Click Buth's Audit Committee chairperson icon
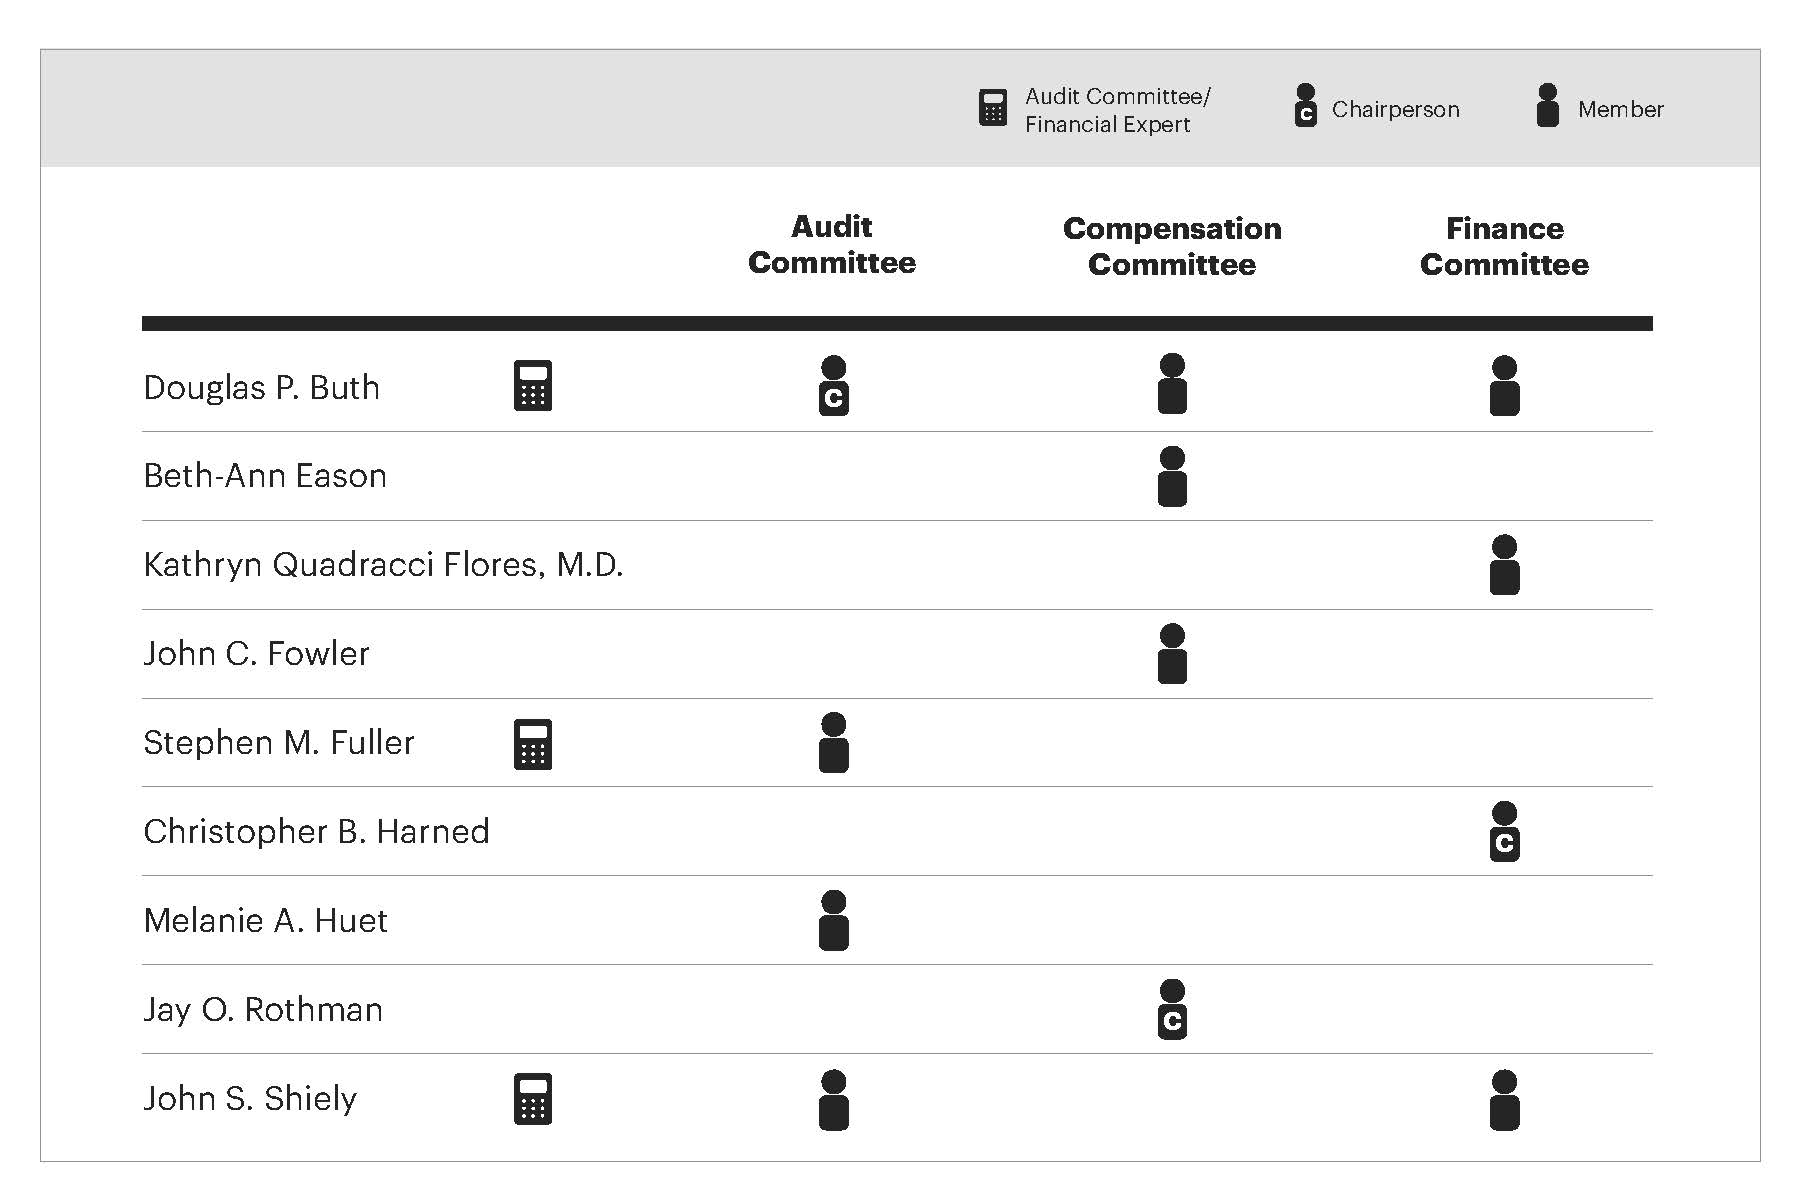The width and height of the screenshot is (1800, 1200). tap(833, 386)
